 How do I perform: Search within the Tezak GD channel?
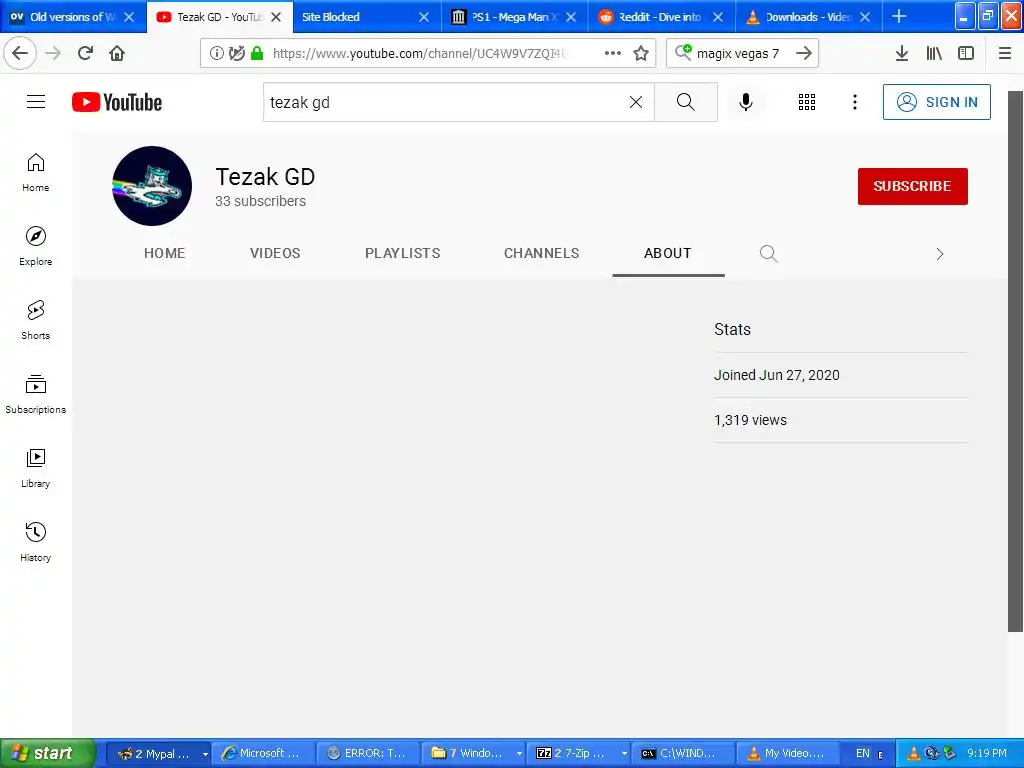pos(769,253)
